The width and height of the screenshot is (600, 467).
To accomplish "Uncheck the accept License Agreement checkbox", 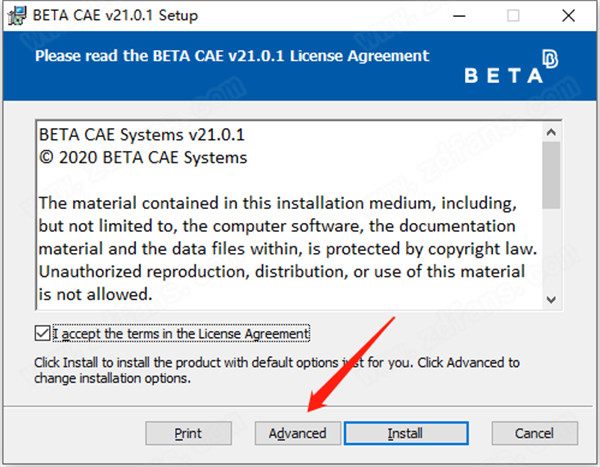I will click(42, 333).
